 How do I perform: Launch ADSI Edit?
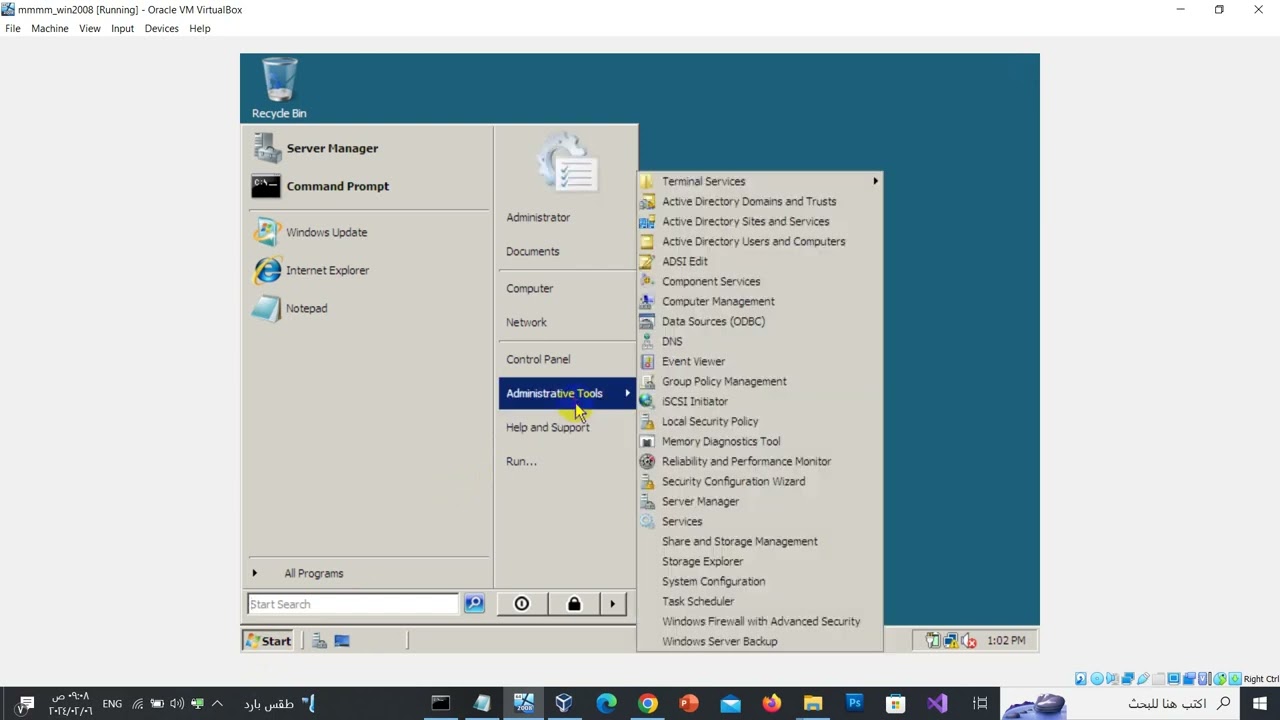click(760, 261)
